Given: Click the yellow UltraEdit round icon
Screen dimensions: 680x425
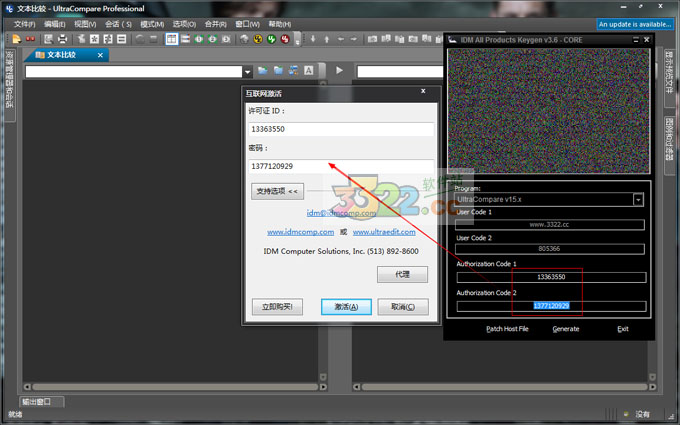Looking at the screenshot, I should pos(258,39).
